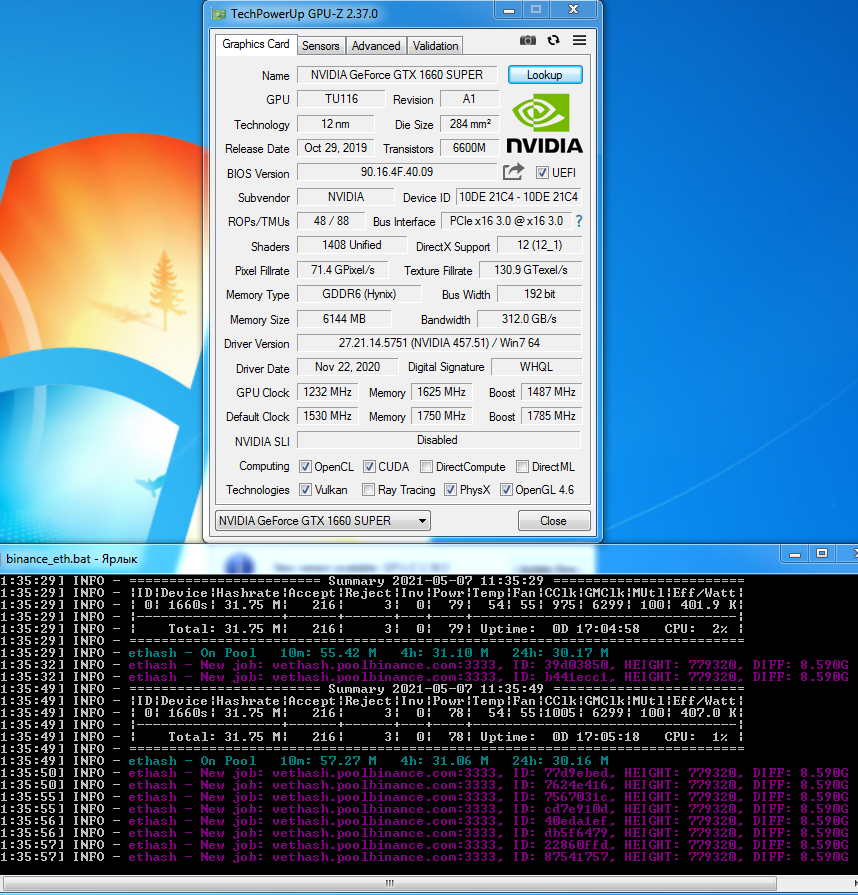Click the NVIDIA logo image
Image resolution: width=858 pixels, height=895 pixels.
[x=544, y=124]
